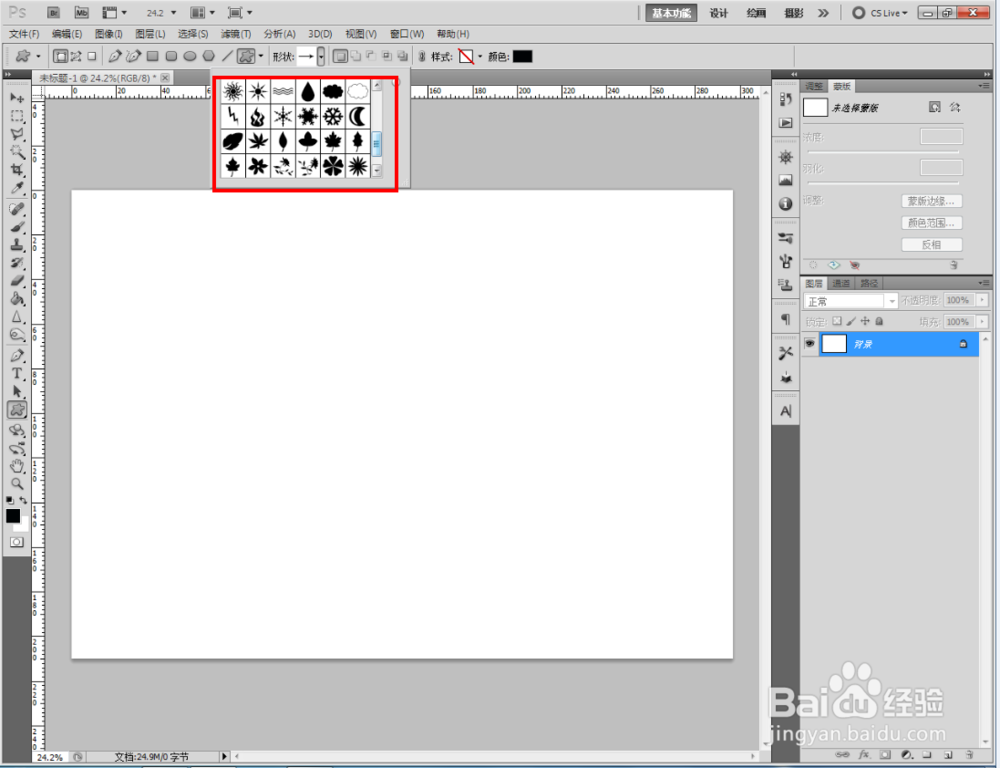Open the 形状 shape picker dropdown
This screenshot has width=1000, height=768.
(321, 56)
